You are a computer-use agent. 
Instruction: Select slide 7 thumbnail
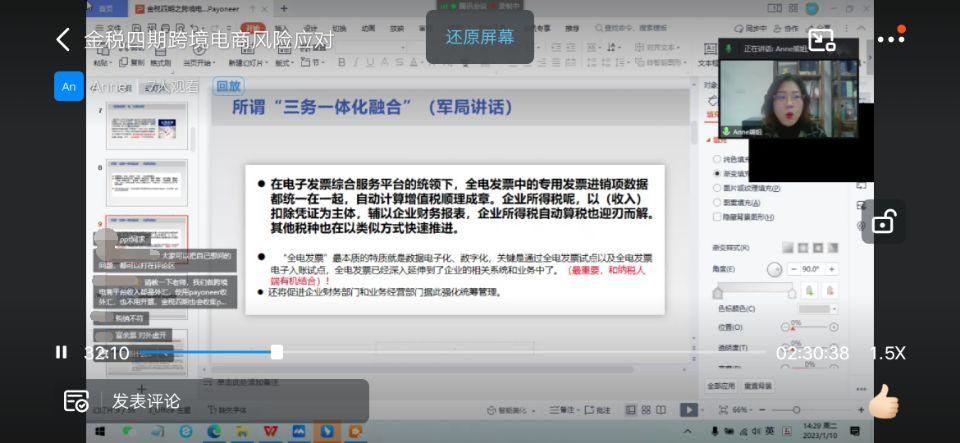[x=147, y=125]
